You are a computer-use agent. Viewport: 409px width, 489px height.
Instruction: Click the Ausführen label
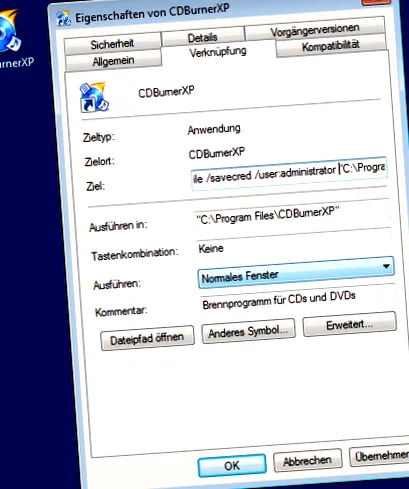(x=117, y=285)
